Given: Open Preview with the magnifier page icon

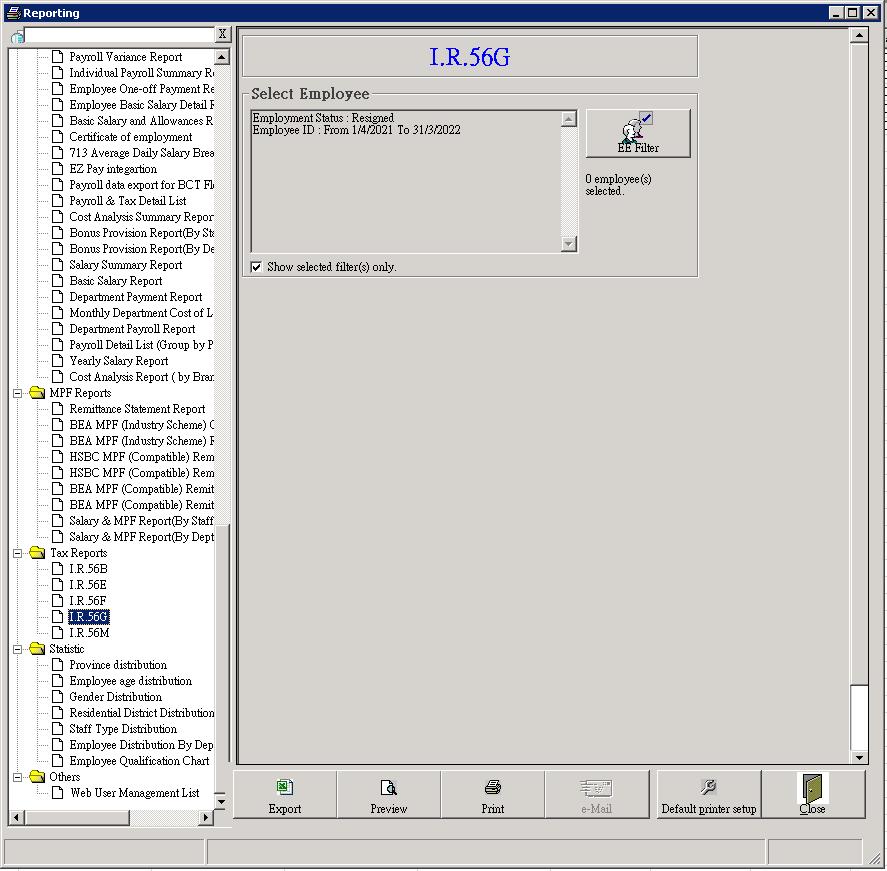Looking at the screenshot, I should pyautogui.click(x=389, y=795).
